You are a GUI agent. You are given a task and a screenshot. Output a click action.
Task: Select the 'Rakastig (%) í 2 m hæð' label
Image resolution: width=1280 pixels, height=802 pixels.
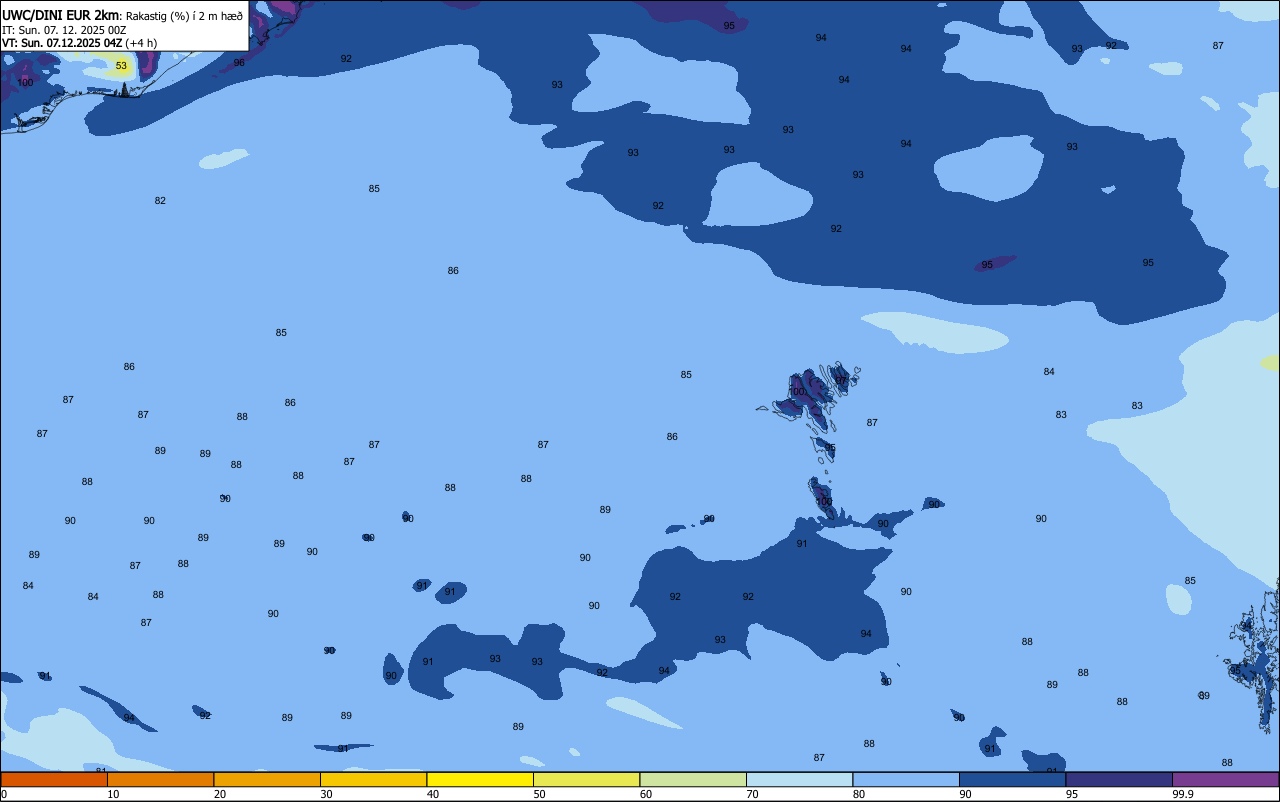(184, 16)
